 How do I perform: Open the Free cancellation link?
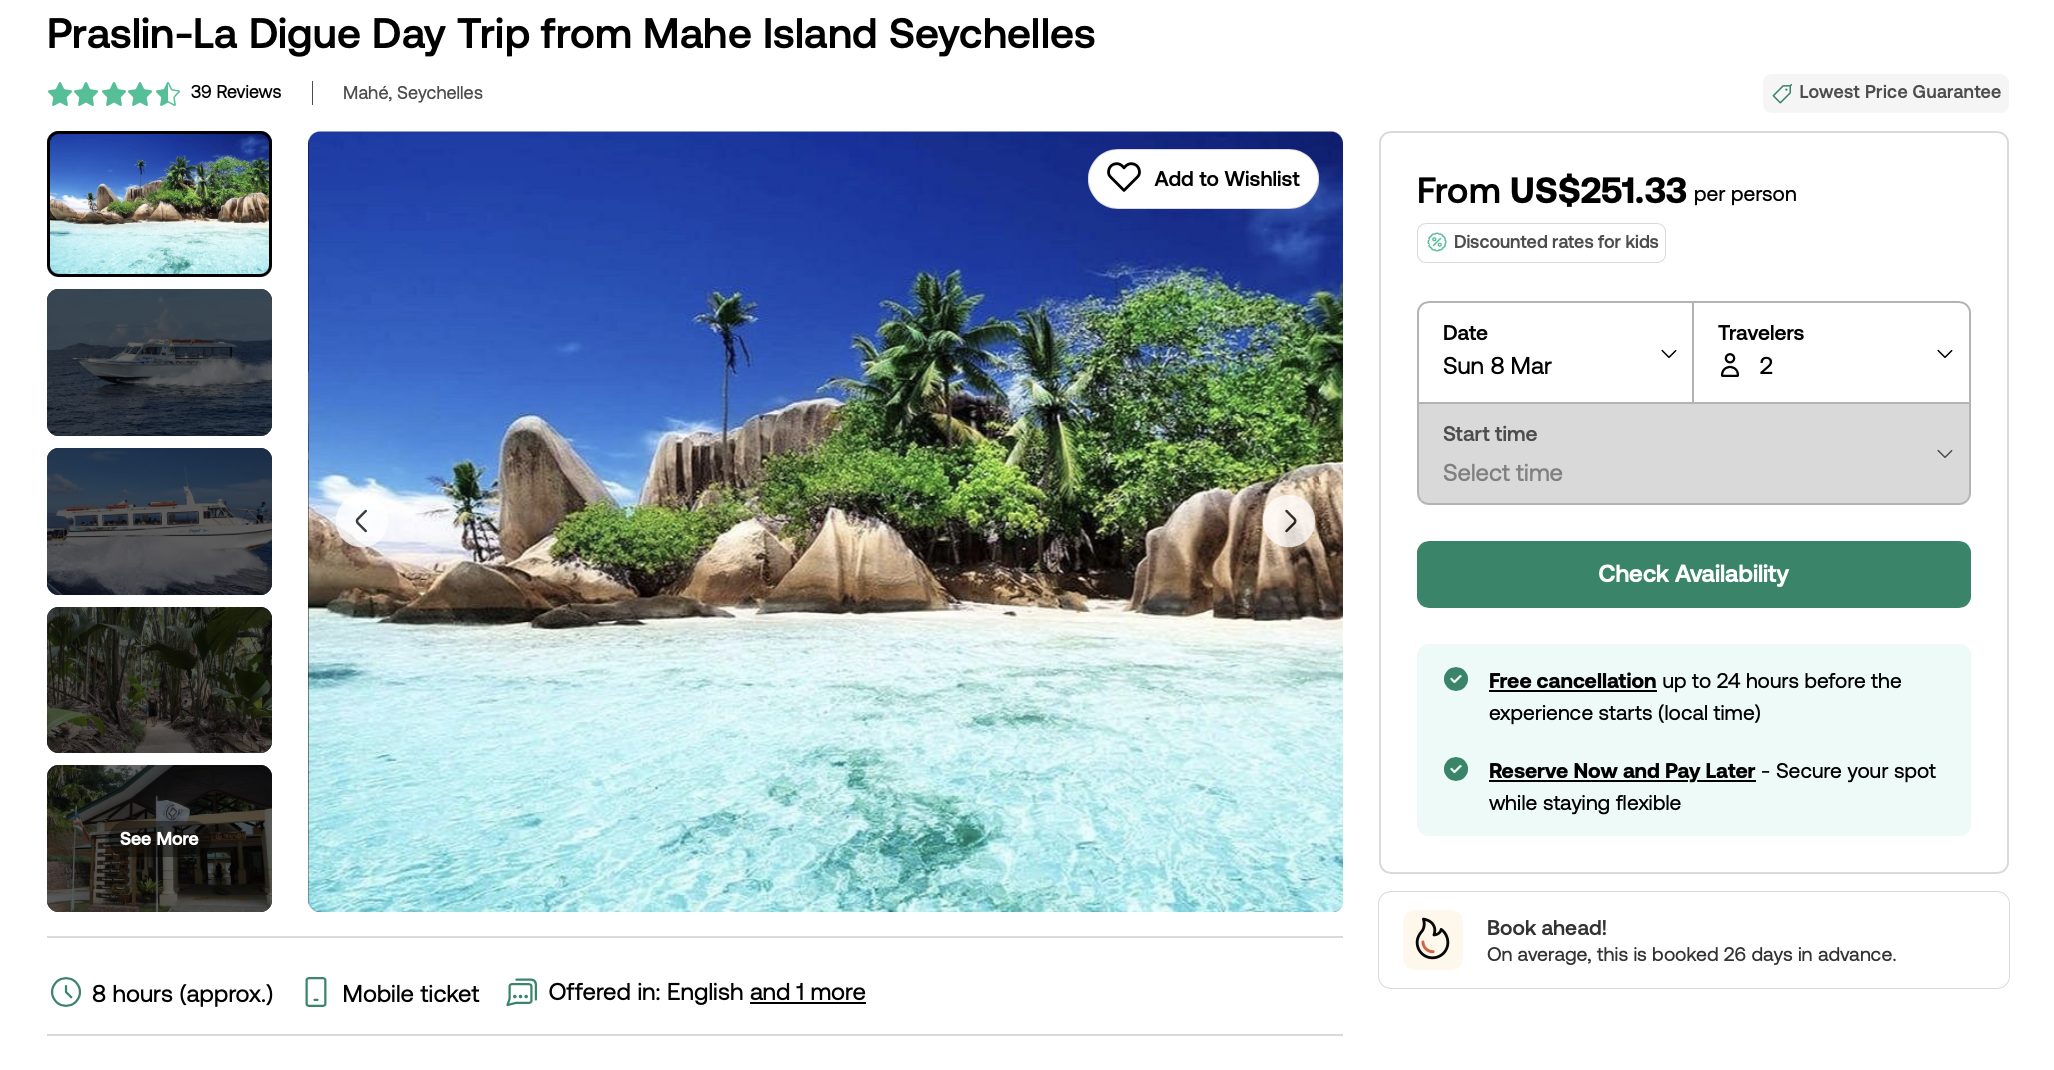1572,681
